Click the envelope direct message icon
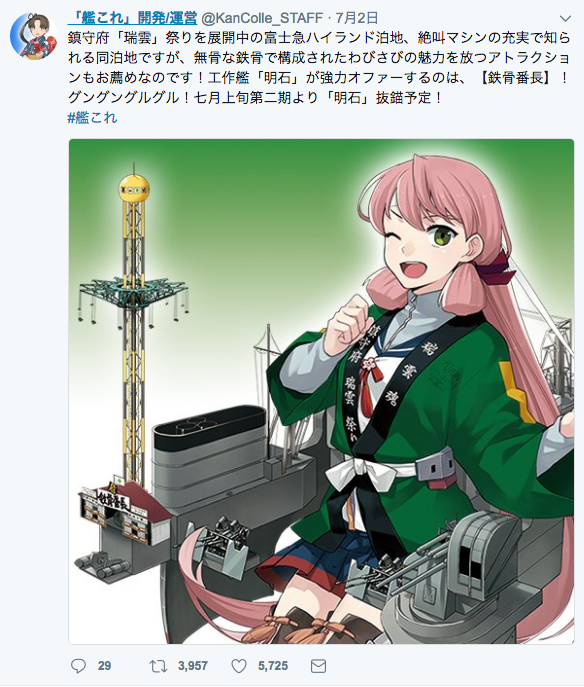The image size is (584, 687). 318,666
